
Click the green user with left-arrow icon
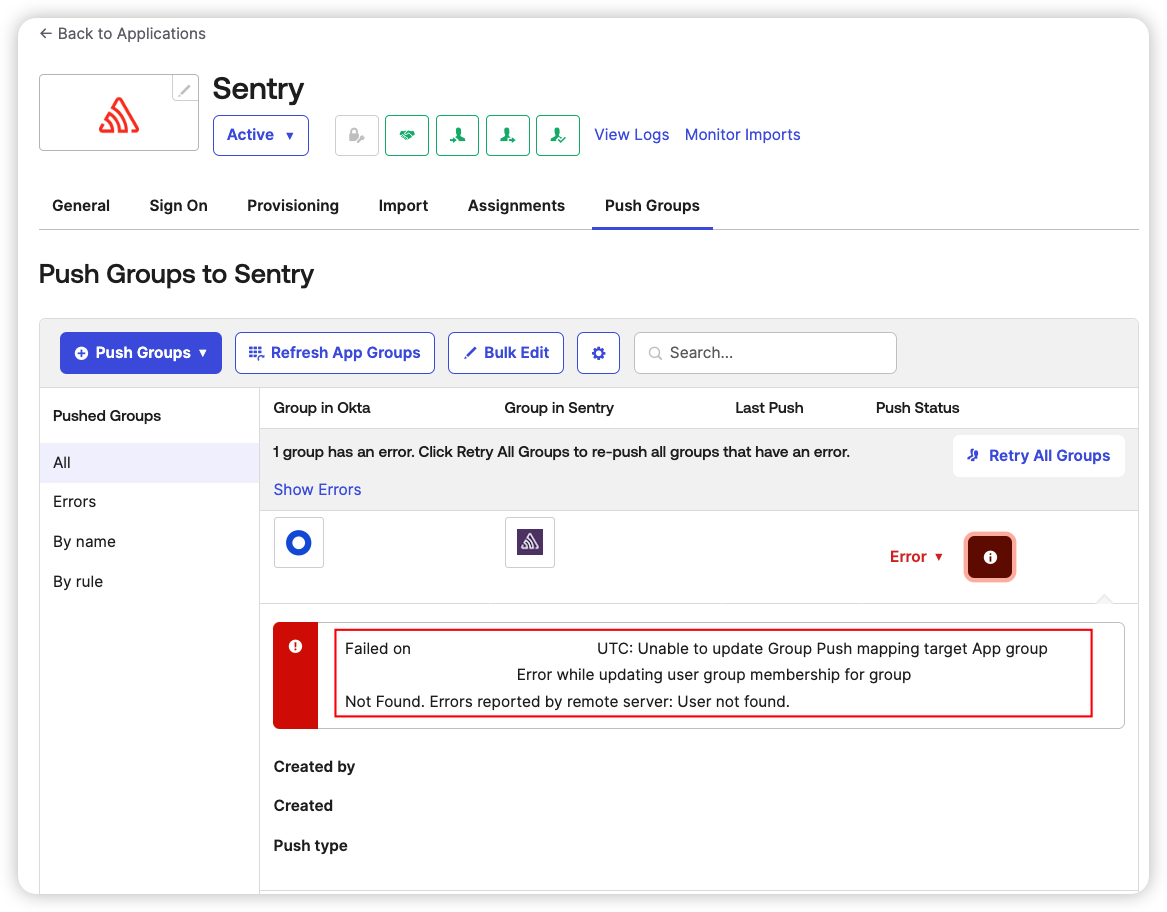(458, 135)
